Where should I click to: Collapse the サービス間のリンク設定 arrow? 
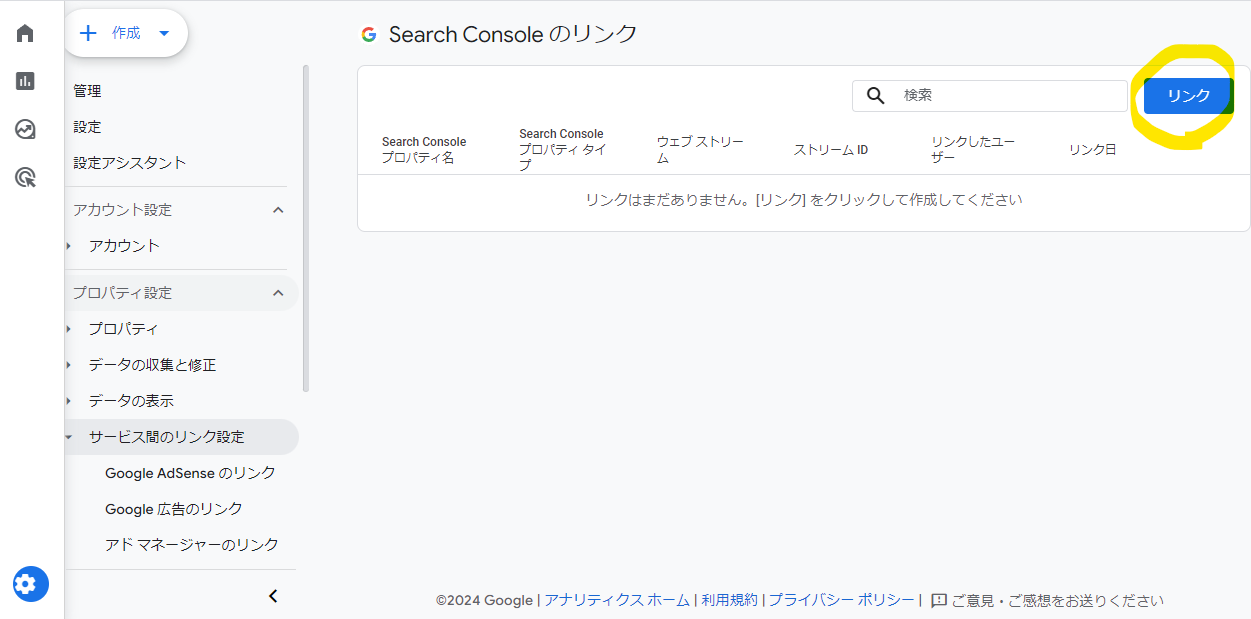click(69, 437)
